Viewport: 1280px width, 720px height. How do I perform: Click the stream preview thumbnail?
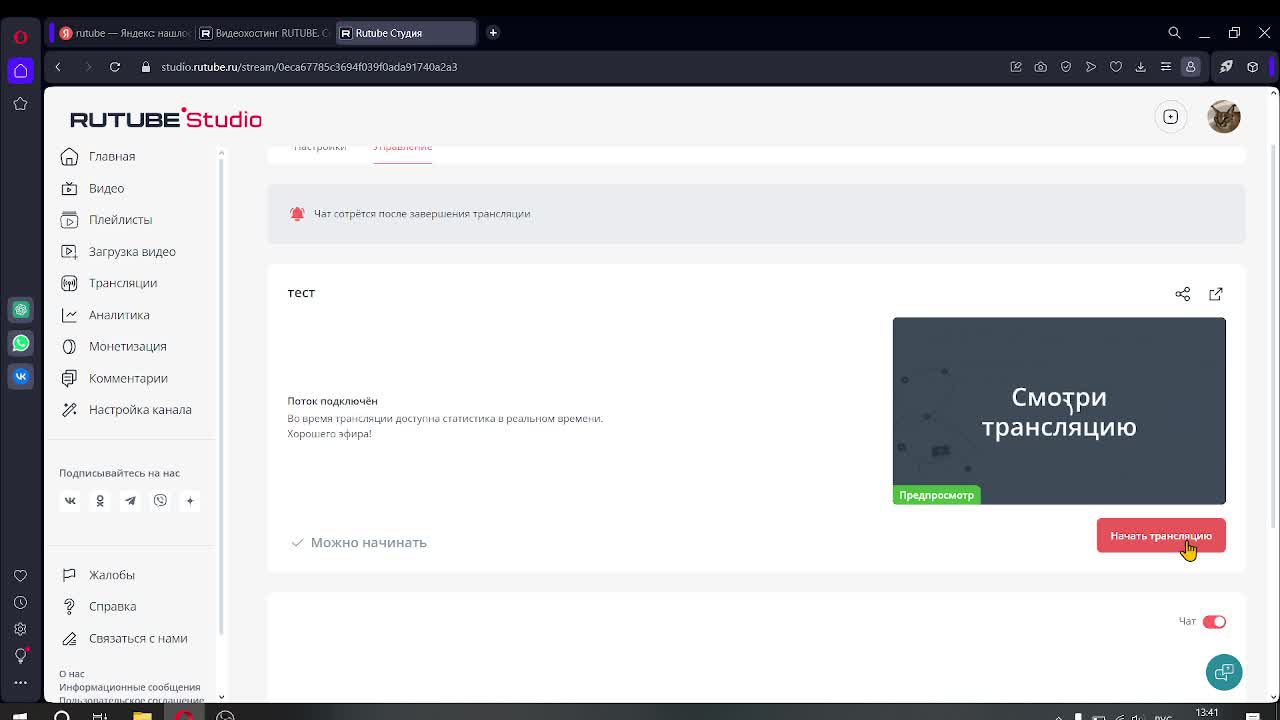point(1059,411)
